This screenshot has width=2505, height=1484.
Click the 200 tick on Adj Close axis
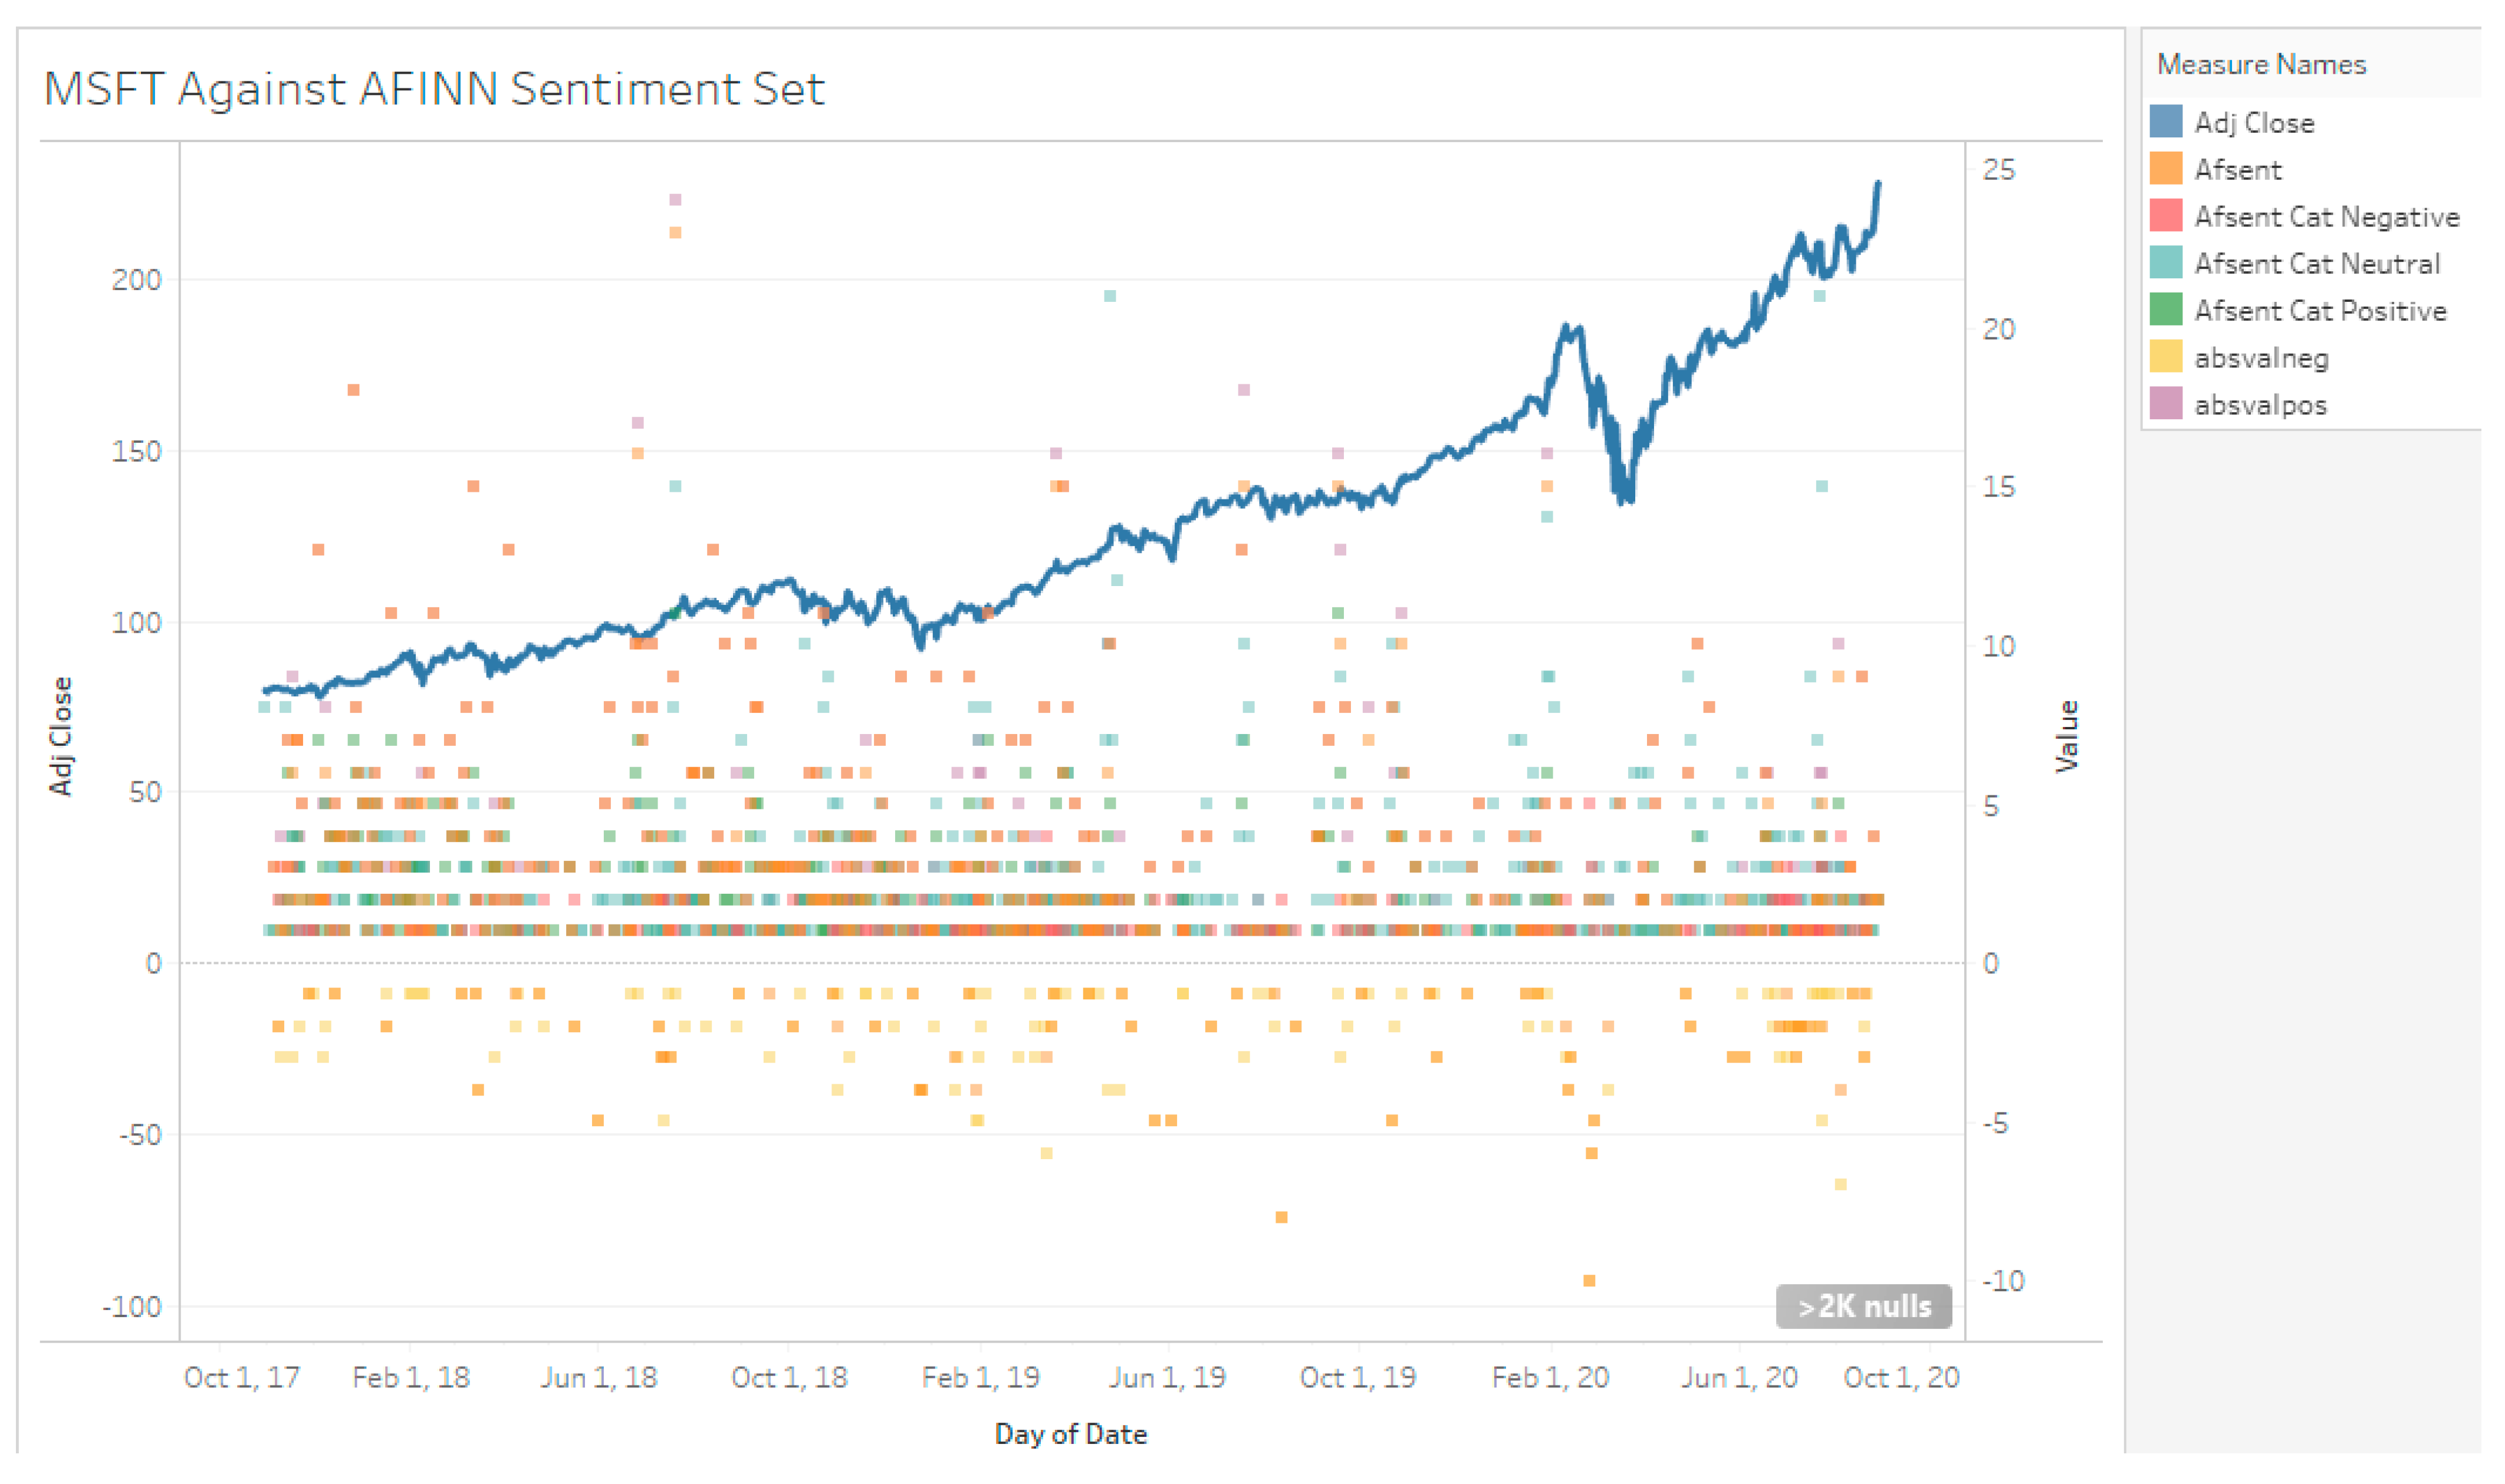136,280
